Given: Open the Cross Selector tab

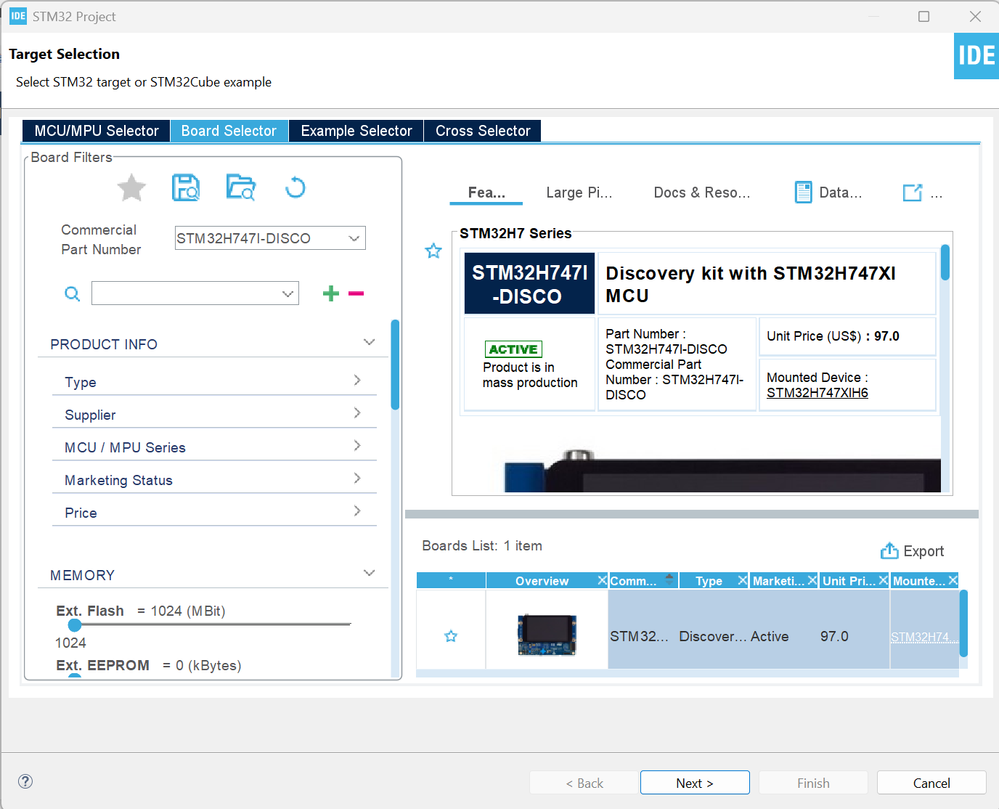Looking at the screenshot, I should [483, 131].
